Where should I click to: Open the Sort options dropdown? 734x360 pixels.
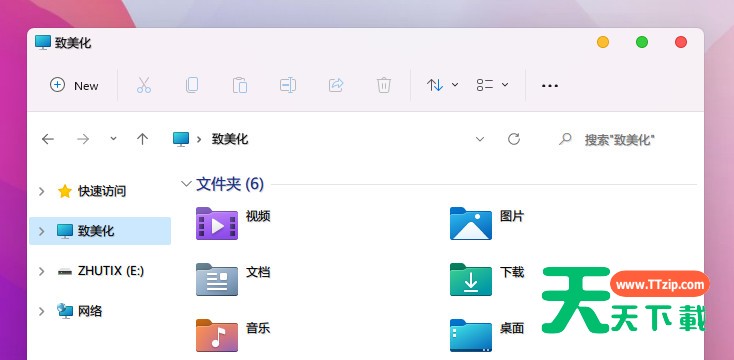point(442,85)
